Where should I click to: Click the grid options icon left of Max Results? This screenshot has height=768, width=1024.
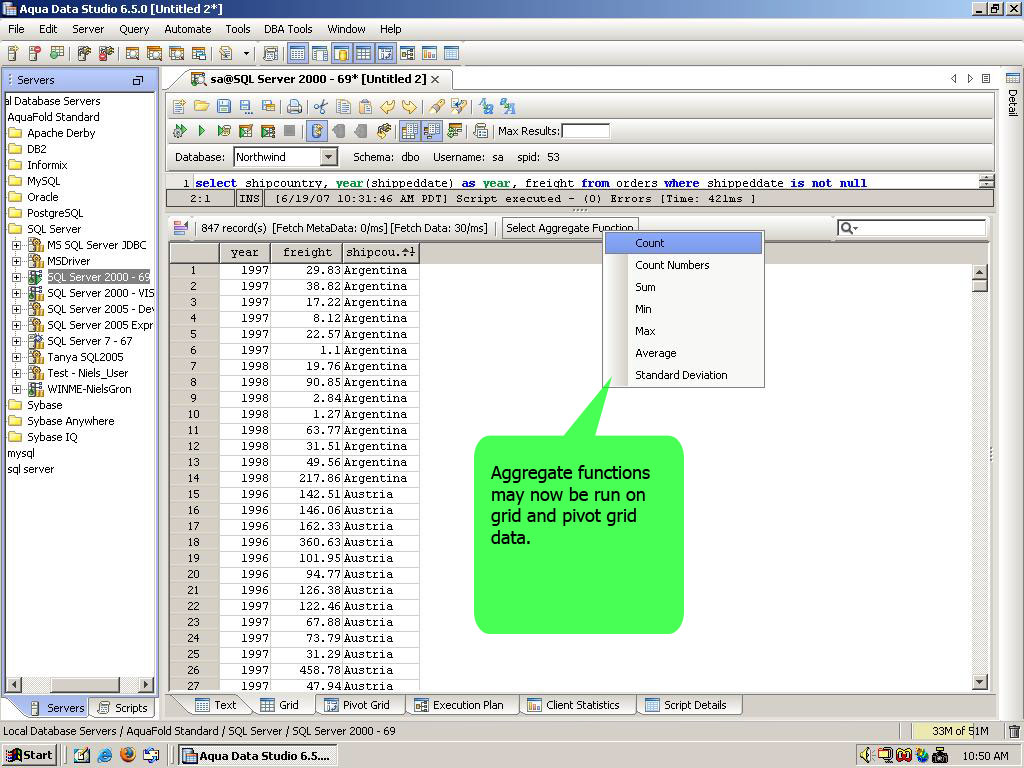click(481, 131)
